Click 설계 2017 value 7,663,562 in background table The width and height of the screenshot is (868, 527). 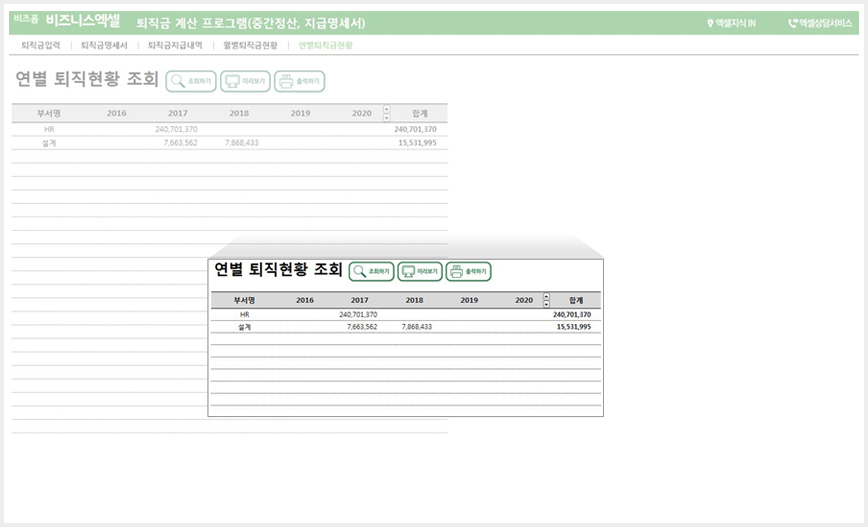click(180, 143)
